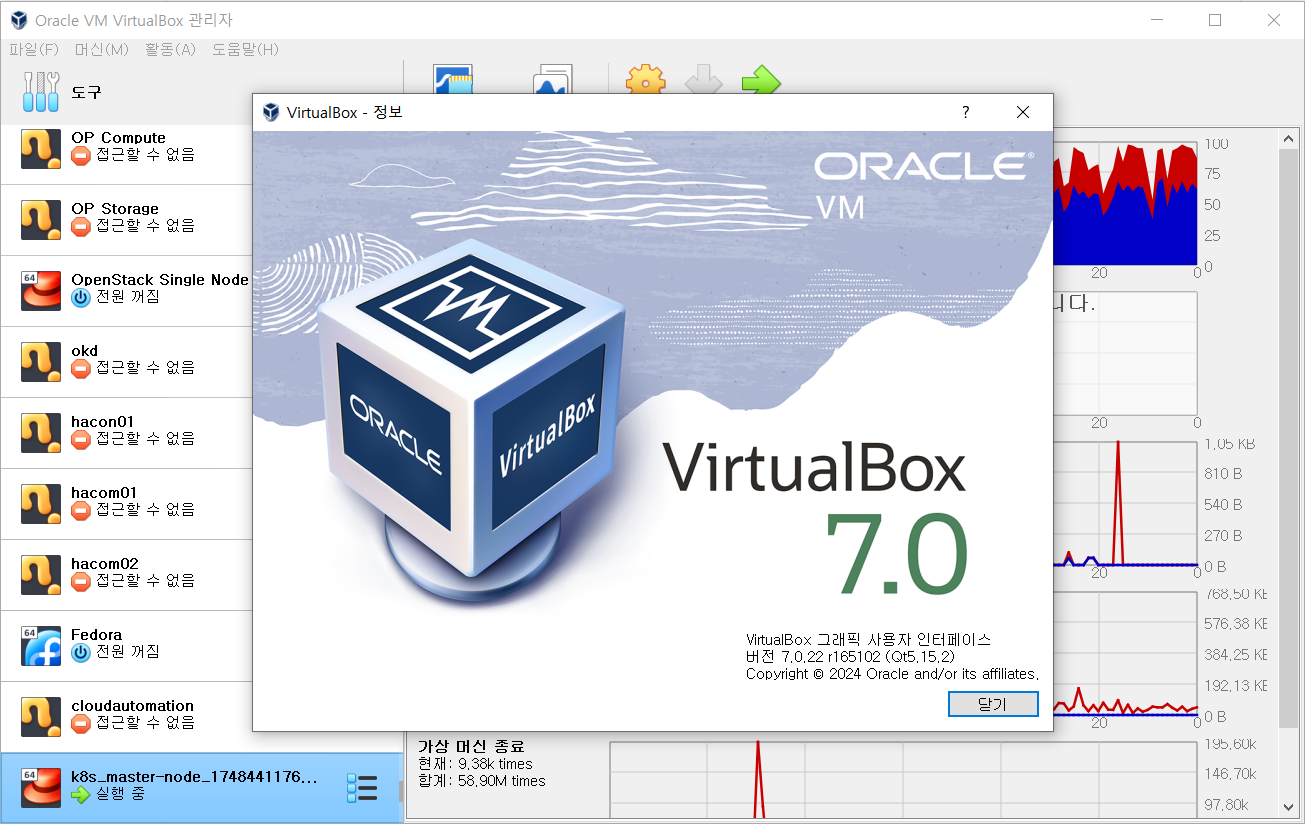Select the 'OpenStack Single Node' VM name

(x=160, y=280)
